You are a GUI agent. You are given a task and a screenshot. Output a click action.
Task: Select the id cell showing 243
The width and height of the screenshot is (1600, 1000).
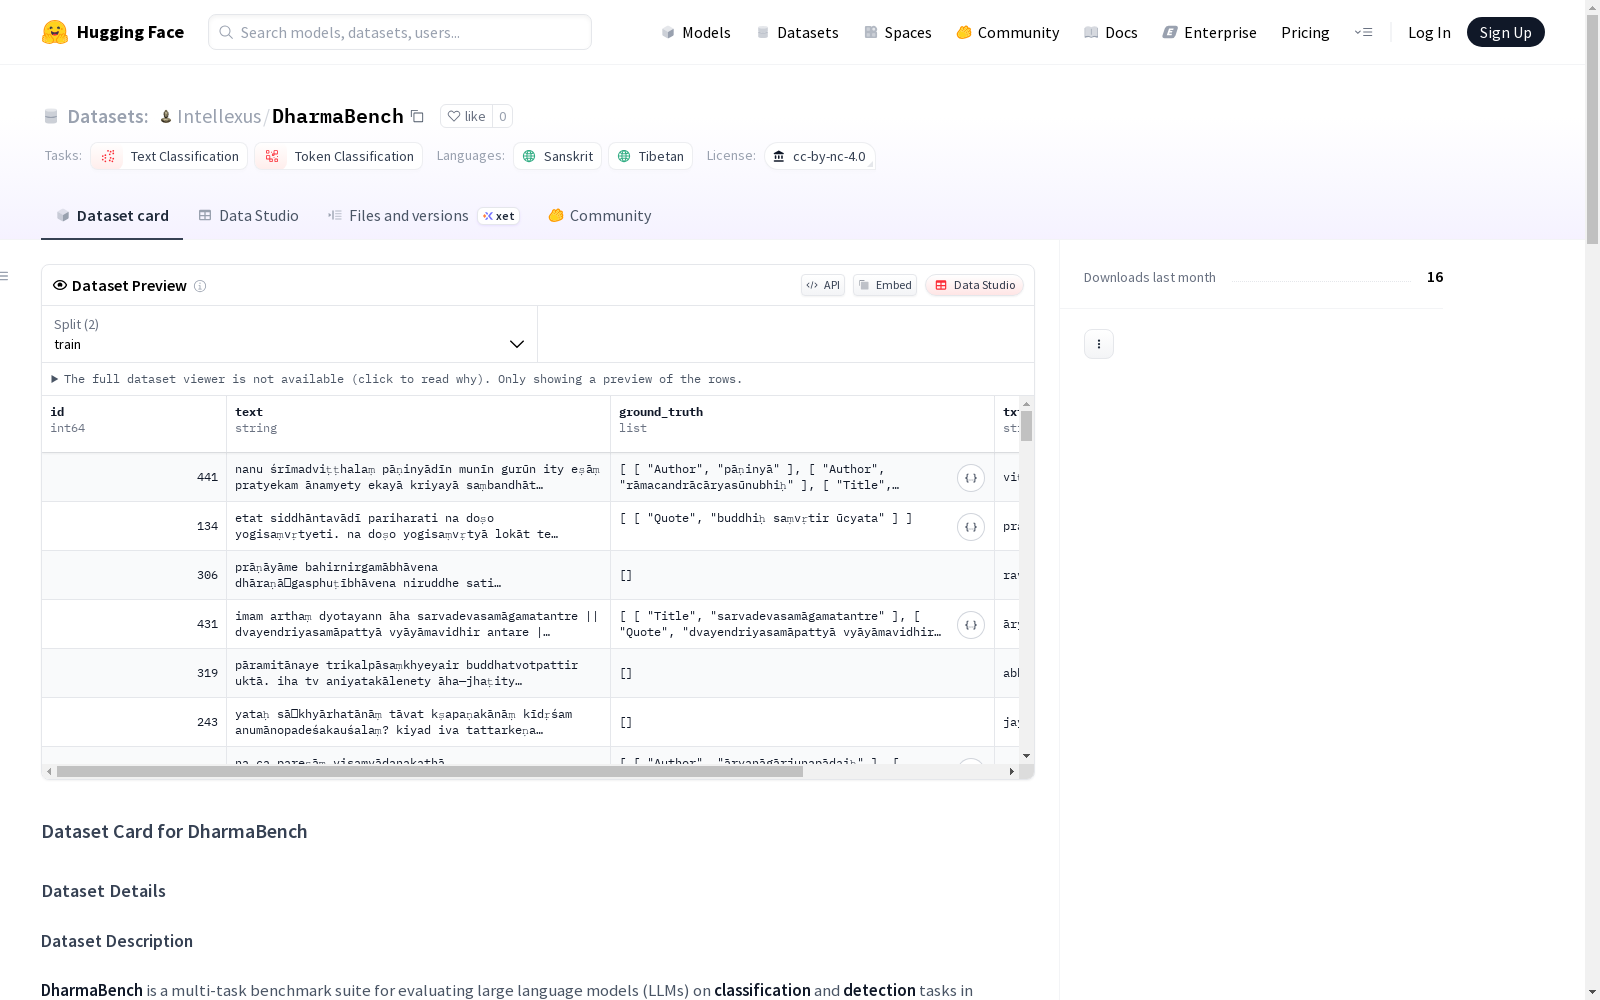(134, 722)
